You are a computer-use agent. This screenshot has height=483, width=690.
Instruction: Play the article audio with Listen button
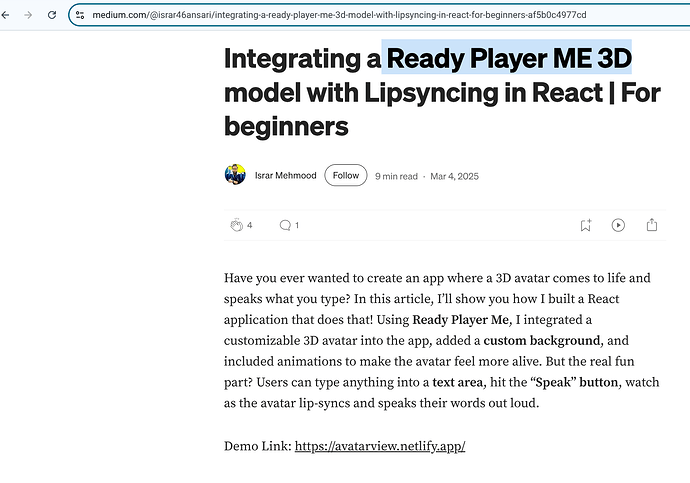tap(618, 225)
